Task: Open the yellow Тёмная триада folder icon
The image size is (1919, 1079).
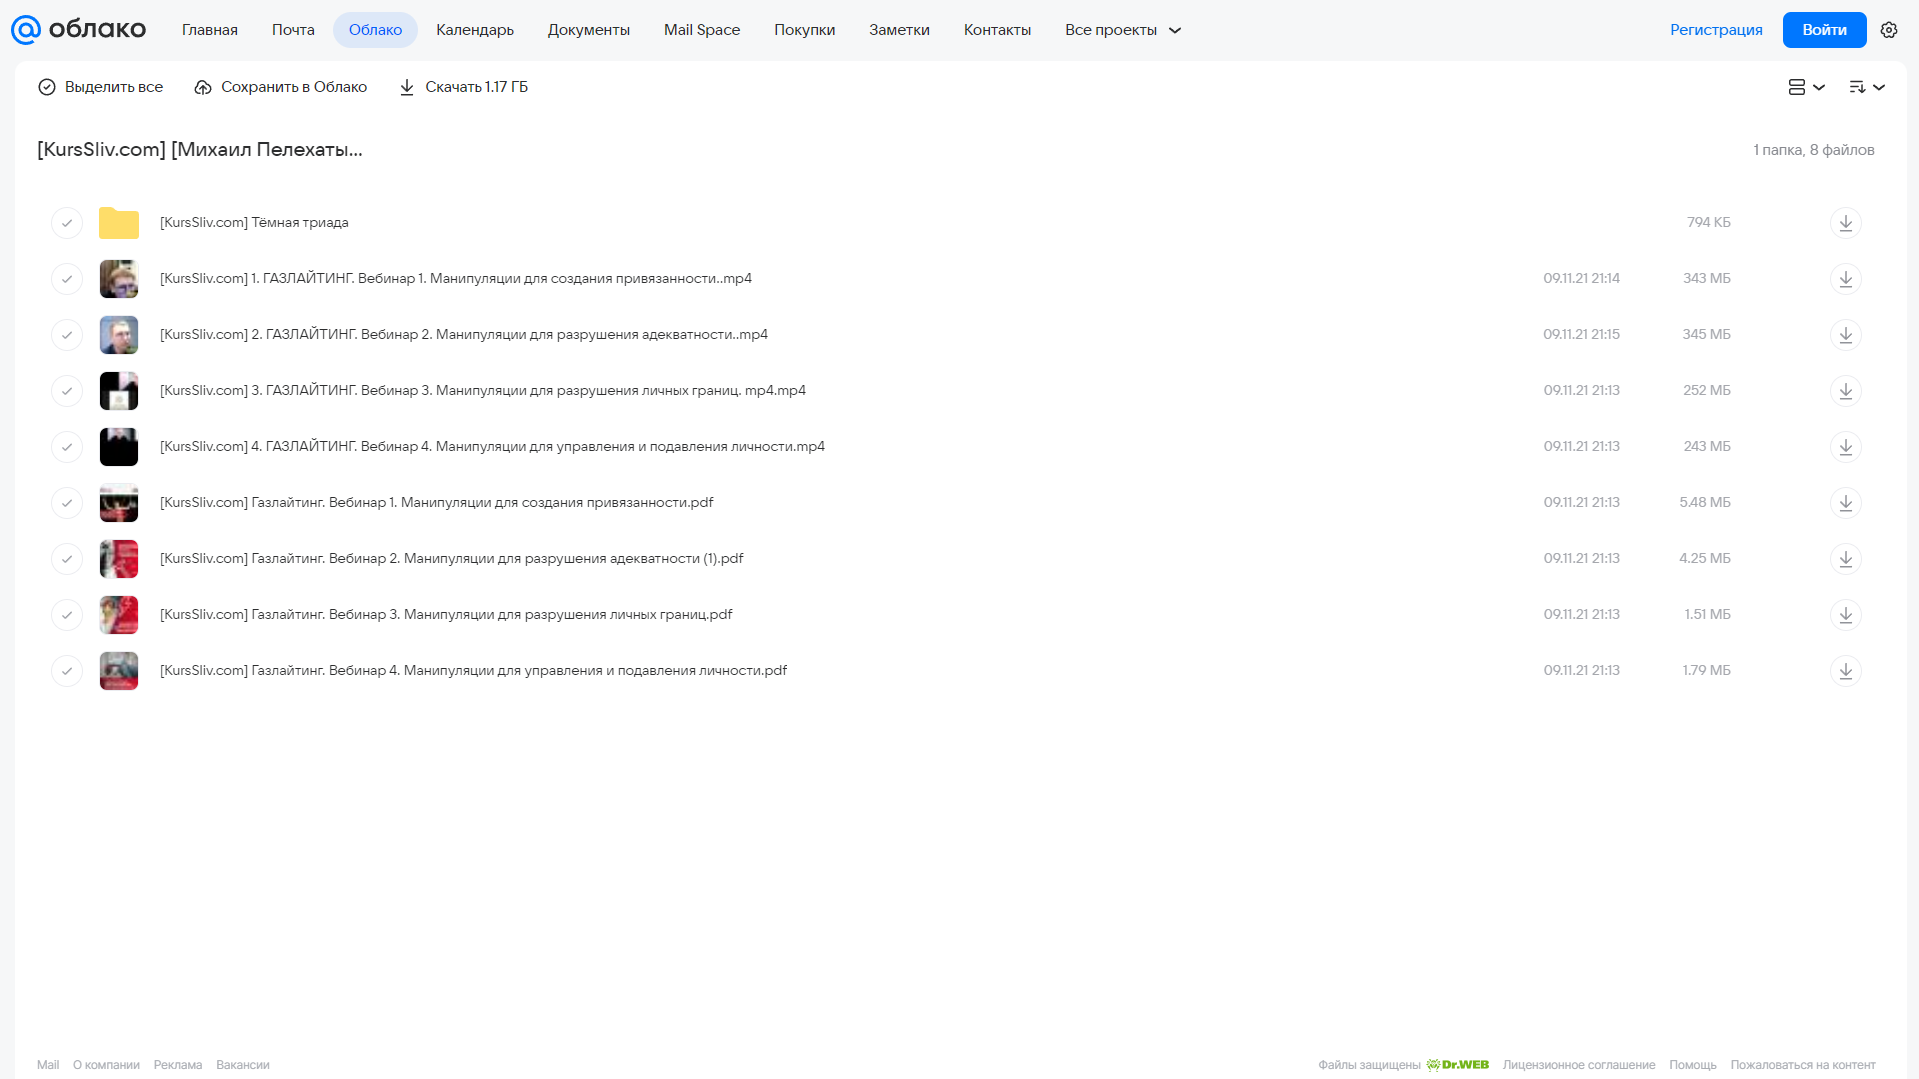Action: (x=119, y=223)
